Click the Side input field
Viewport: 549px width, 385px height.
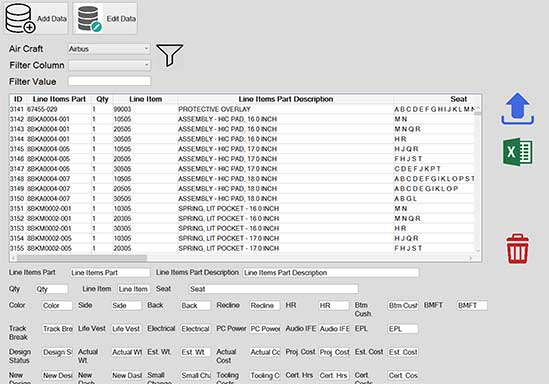point(126,306)
